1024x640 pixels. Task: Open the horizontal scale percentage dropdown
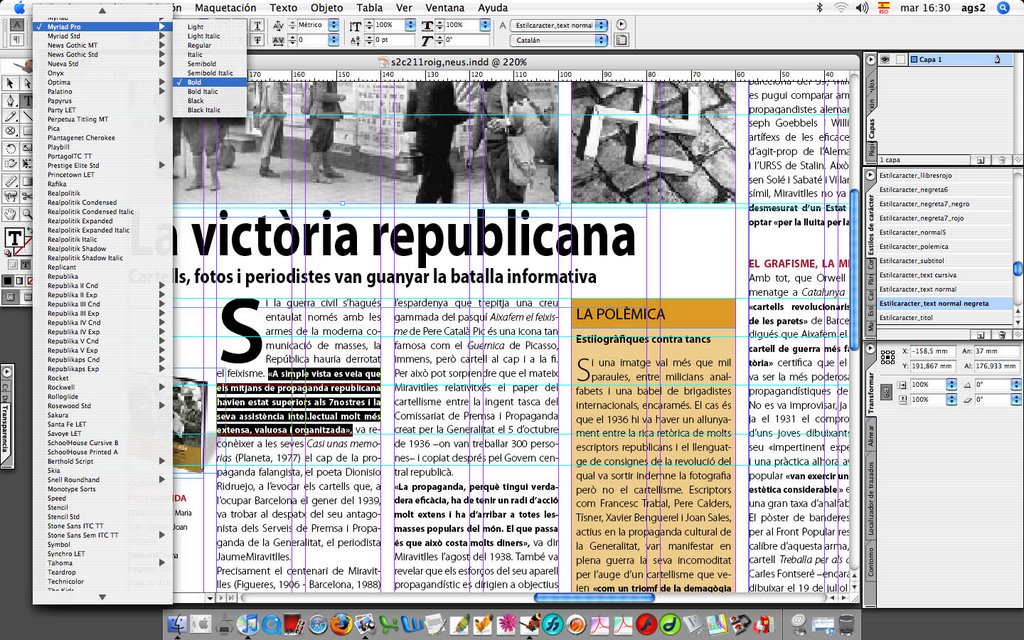pyautogui.click(x=485, y=25)
